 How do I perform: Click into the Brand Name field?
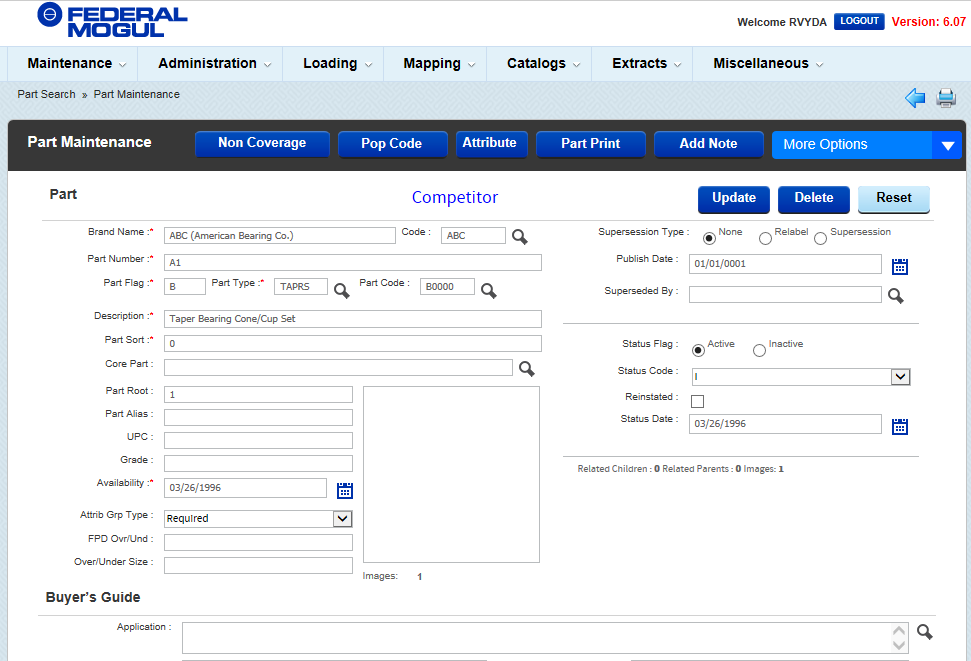click(x=280, y=235)
